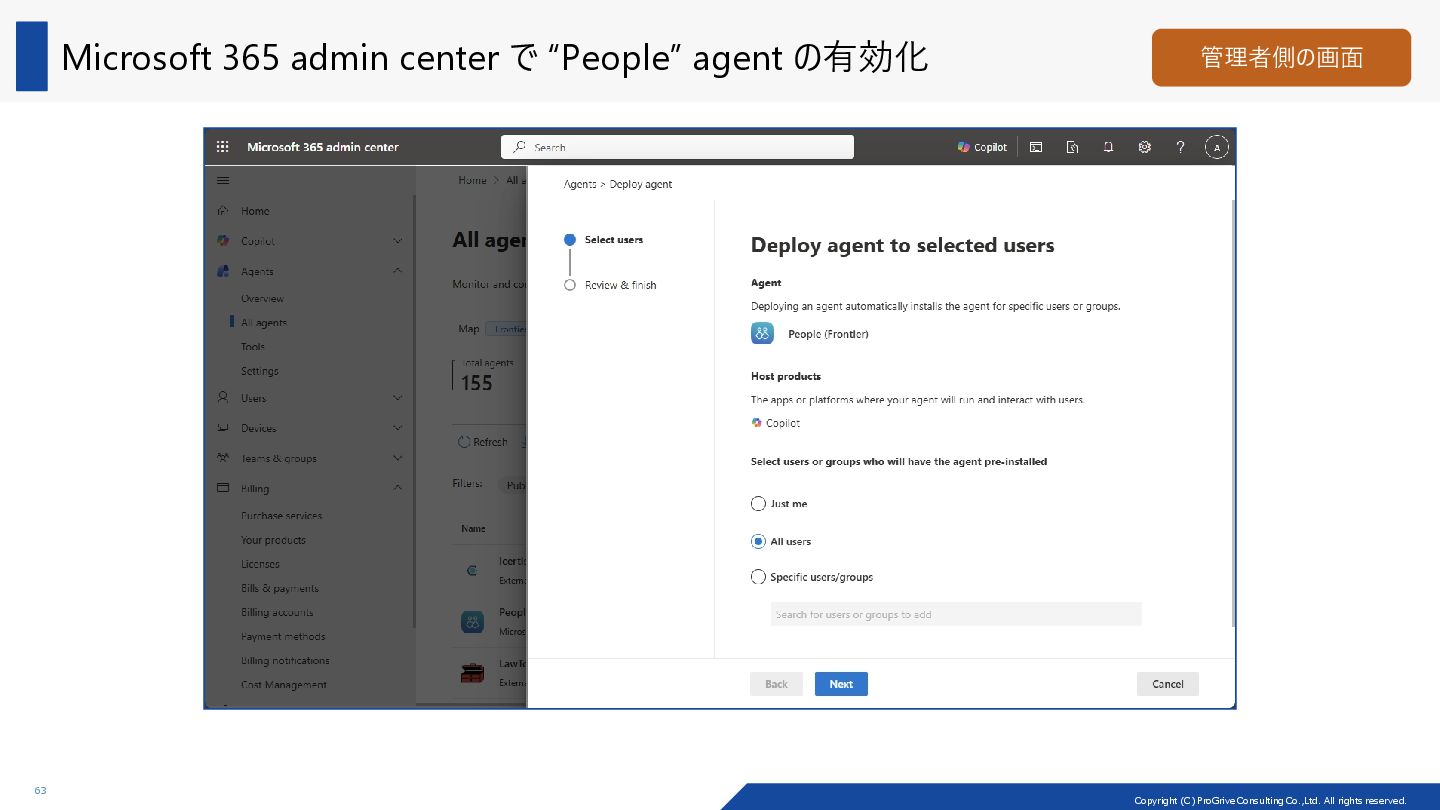Viewport: 1440px width, 810px height.
Task: Expand the Users nav chevron
Action: coord(398,398)
